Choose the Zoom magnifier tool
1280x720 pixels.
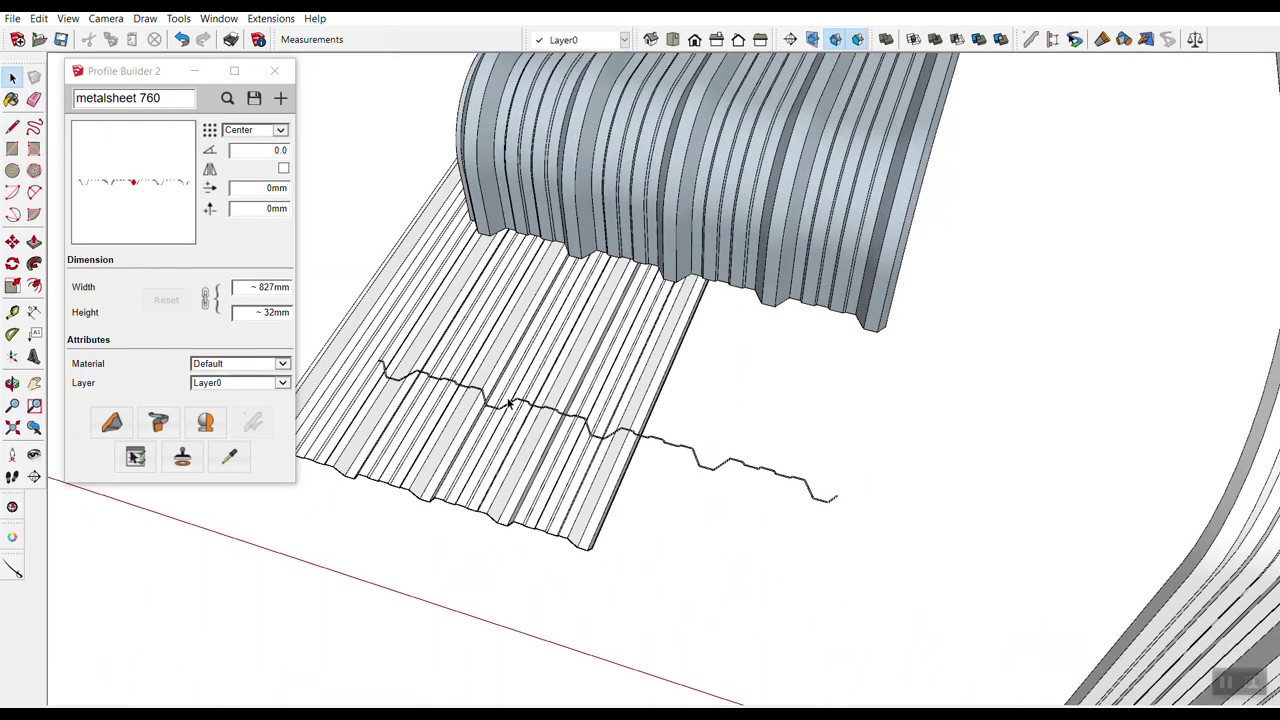[12, 406]
